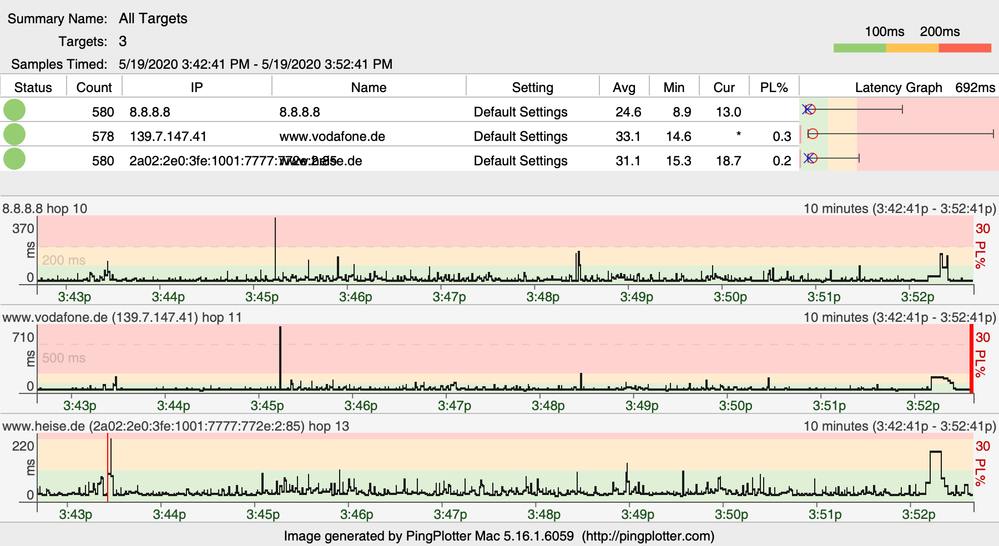Sort by the Cur column header
The width and height of the screenshot is (999, 546).
(724, 87)
